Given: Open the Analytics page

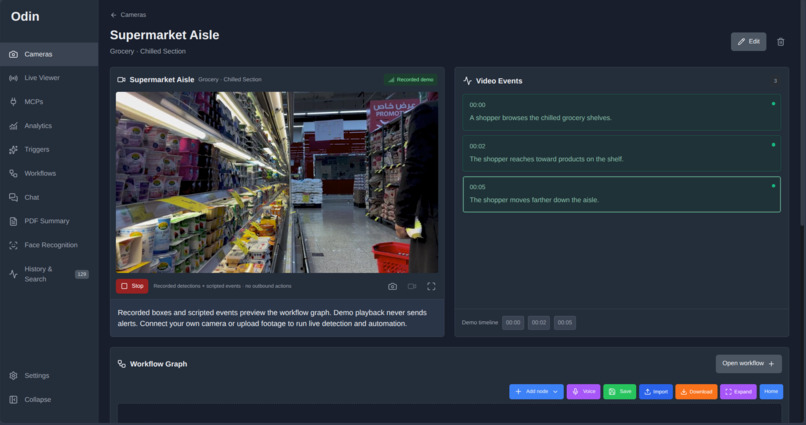Looking at the screenshot, I should 49,126.
